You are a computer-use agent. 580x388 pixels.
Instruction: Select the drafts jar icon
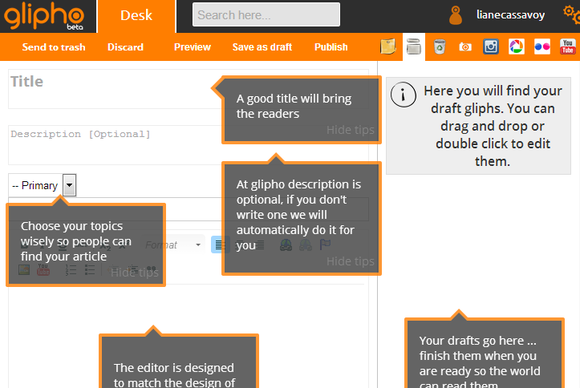tap(414, 47)
